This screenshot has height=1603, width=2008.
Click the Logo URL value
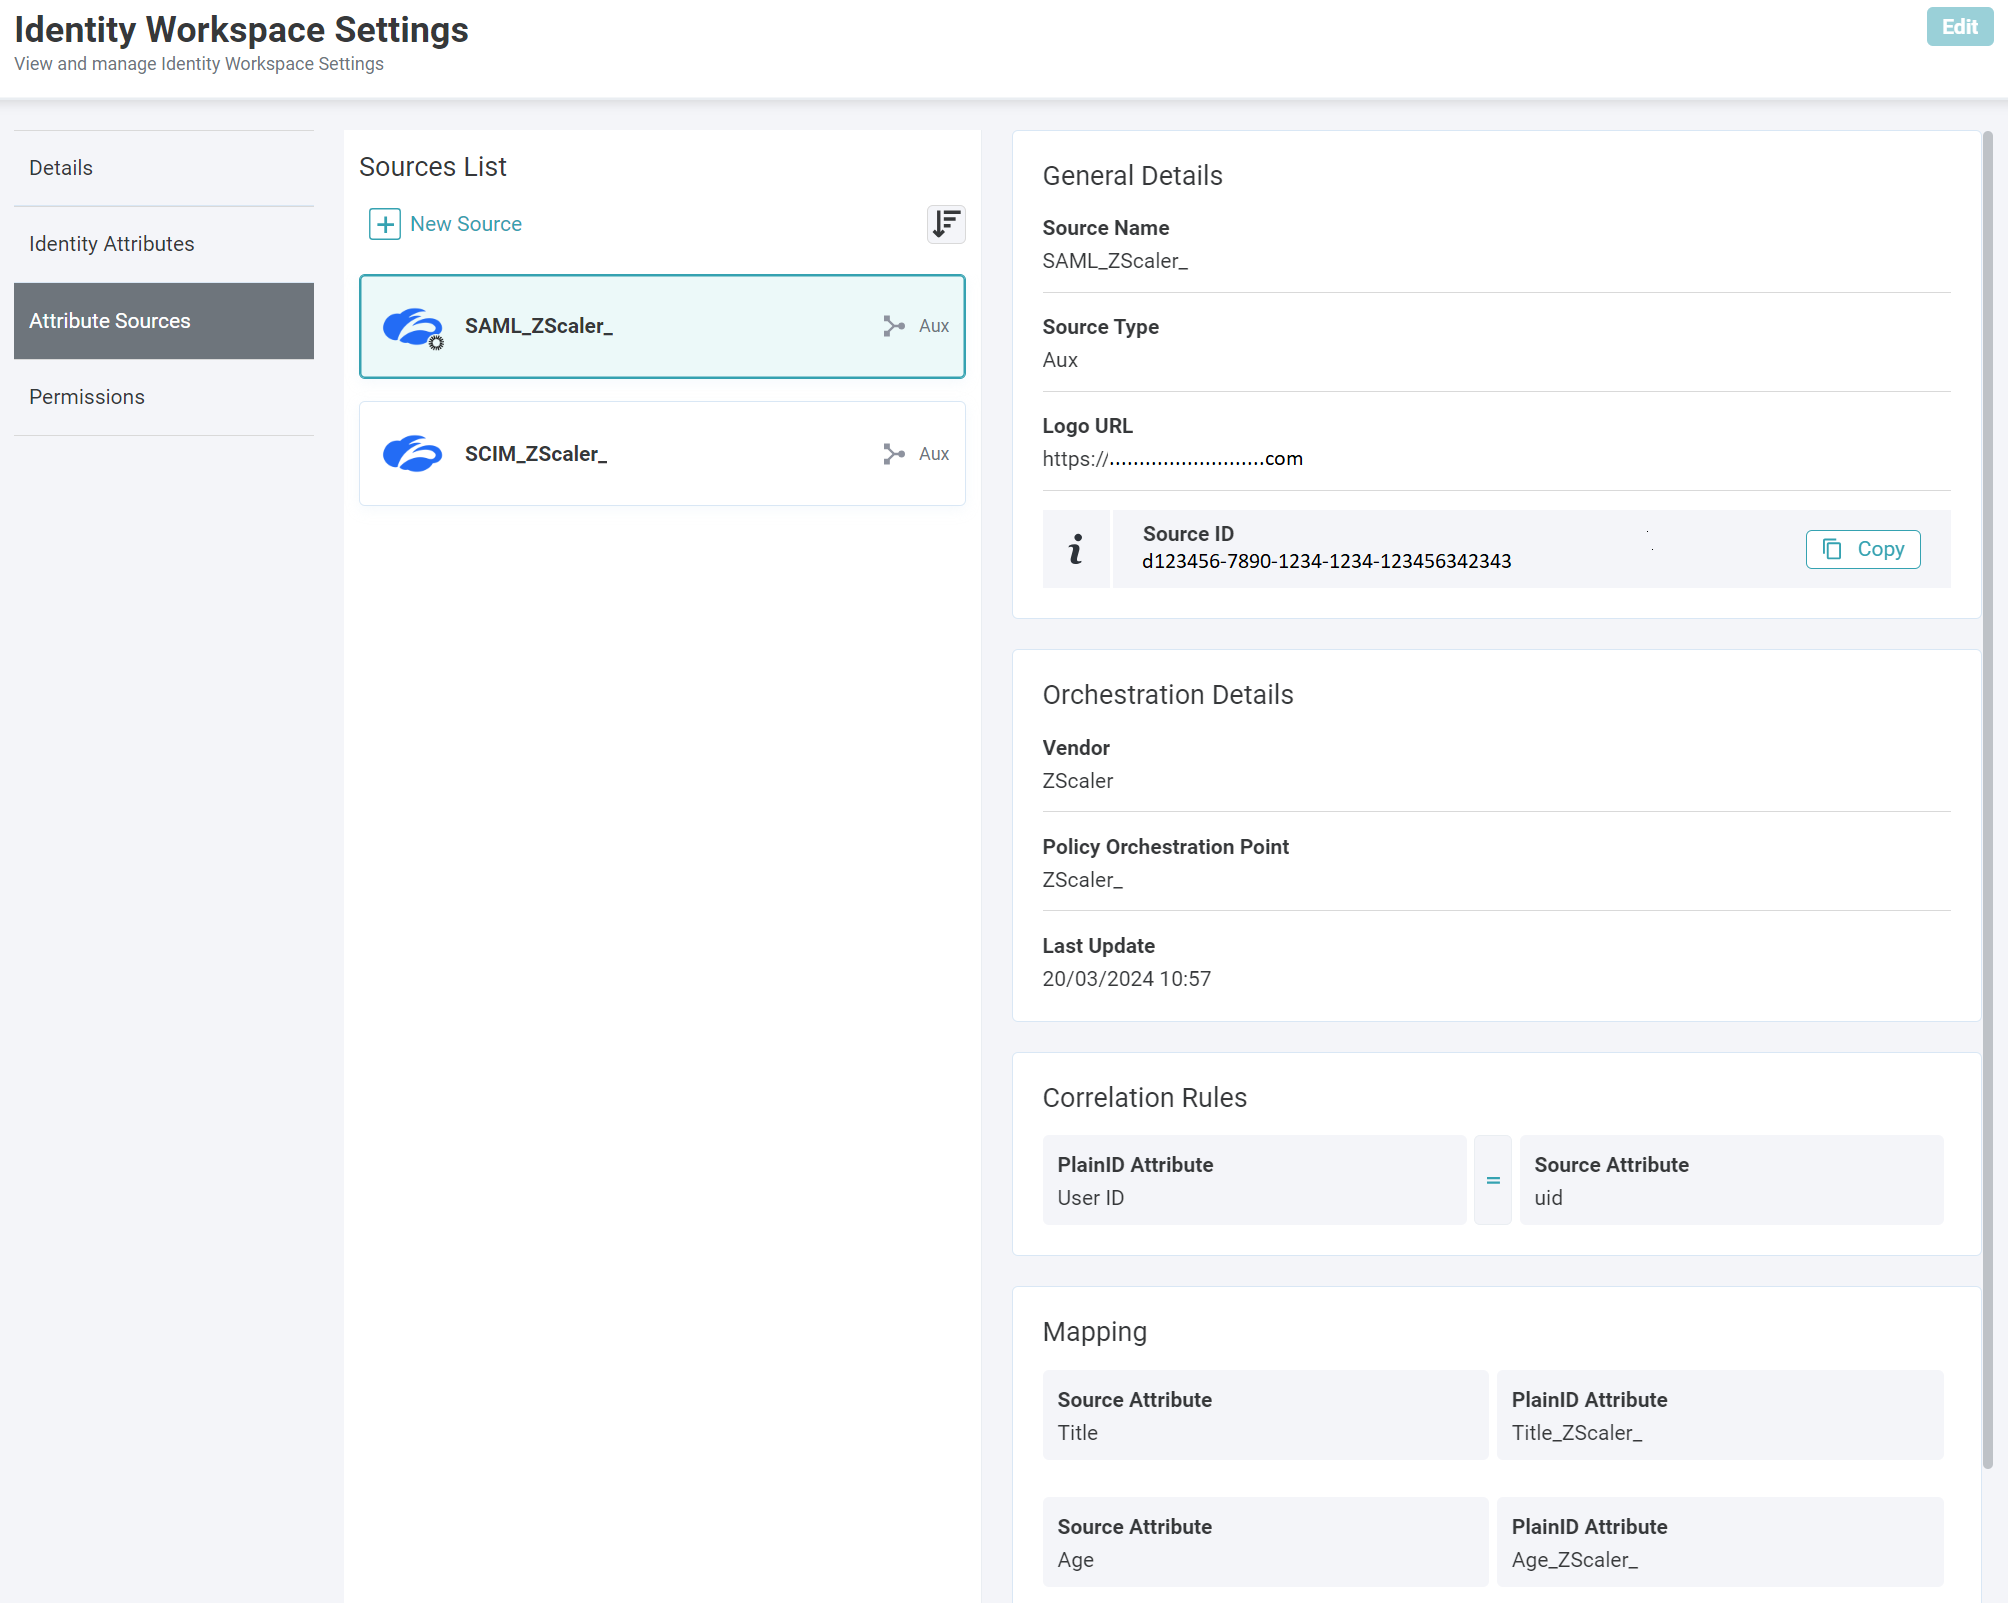[x=1172, y=459]
